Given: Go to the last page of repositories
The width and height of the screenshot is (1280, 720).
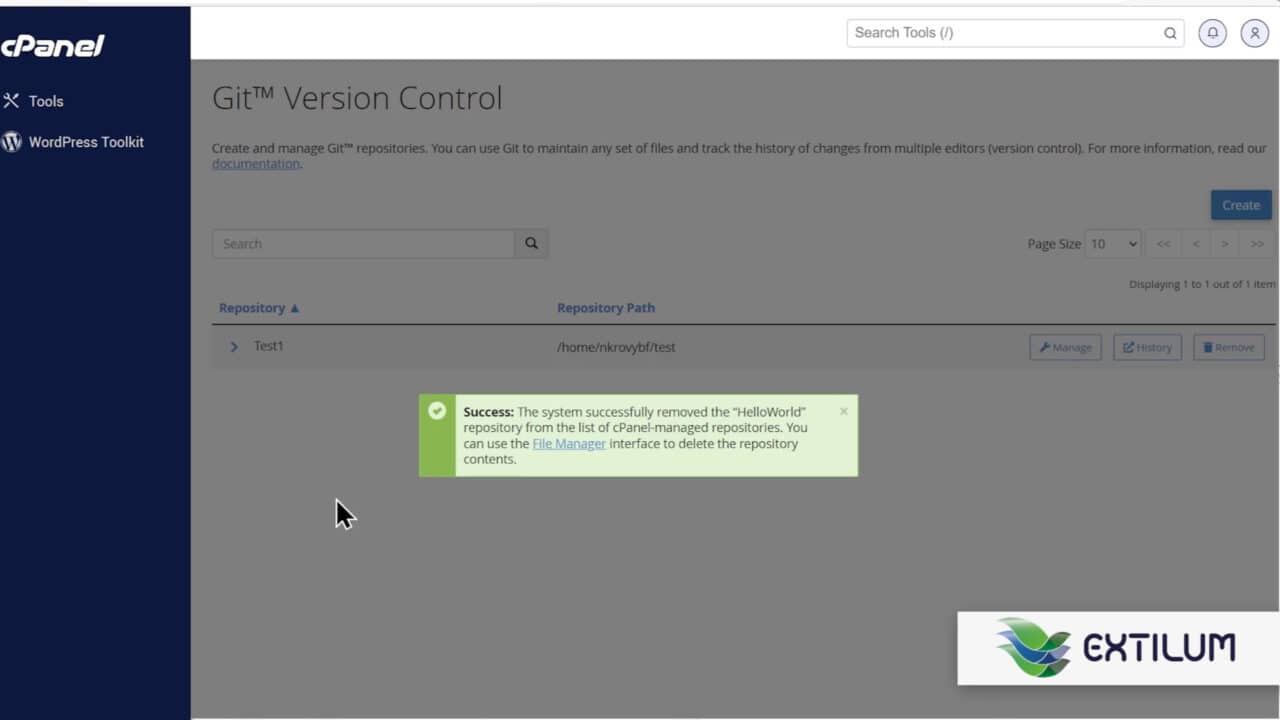Looking at the screenshot, I should tap(1256, 243).
